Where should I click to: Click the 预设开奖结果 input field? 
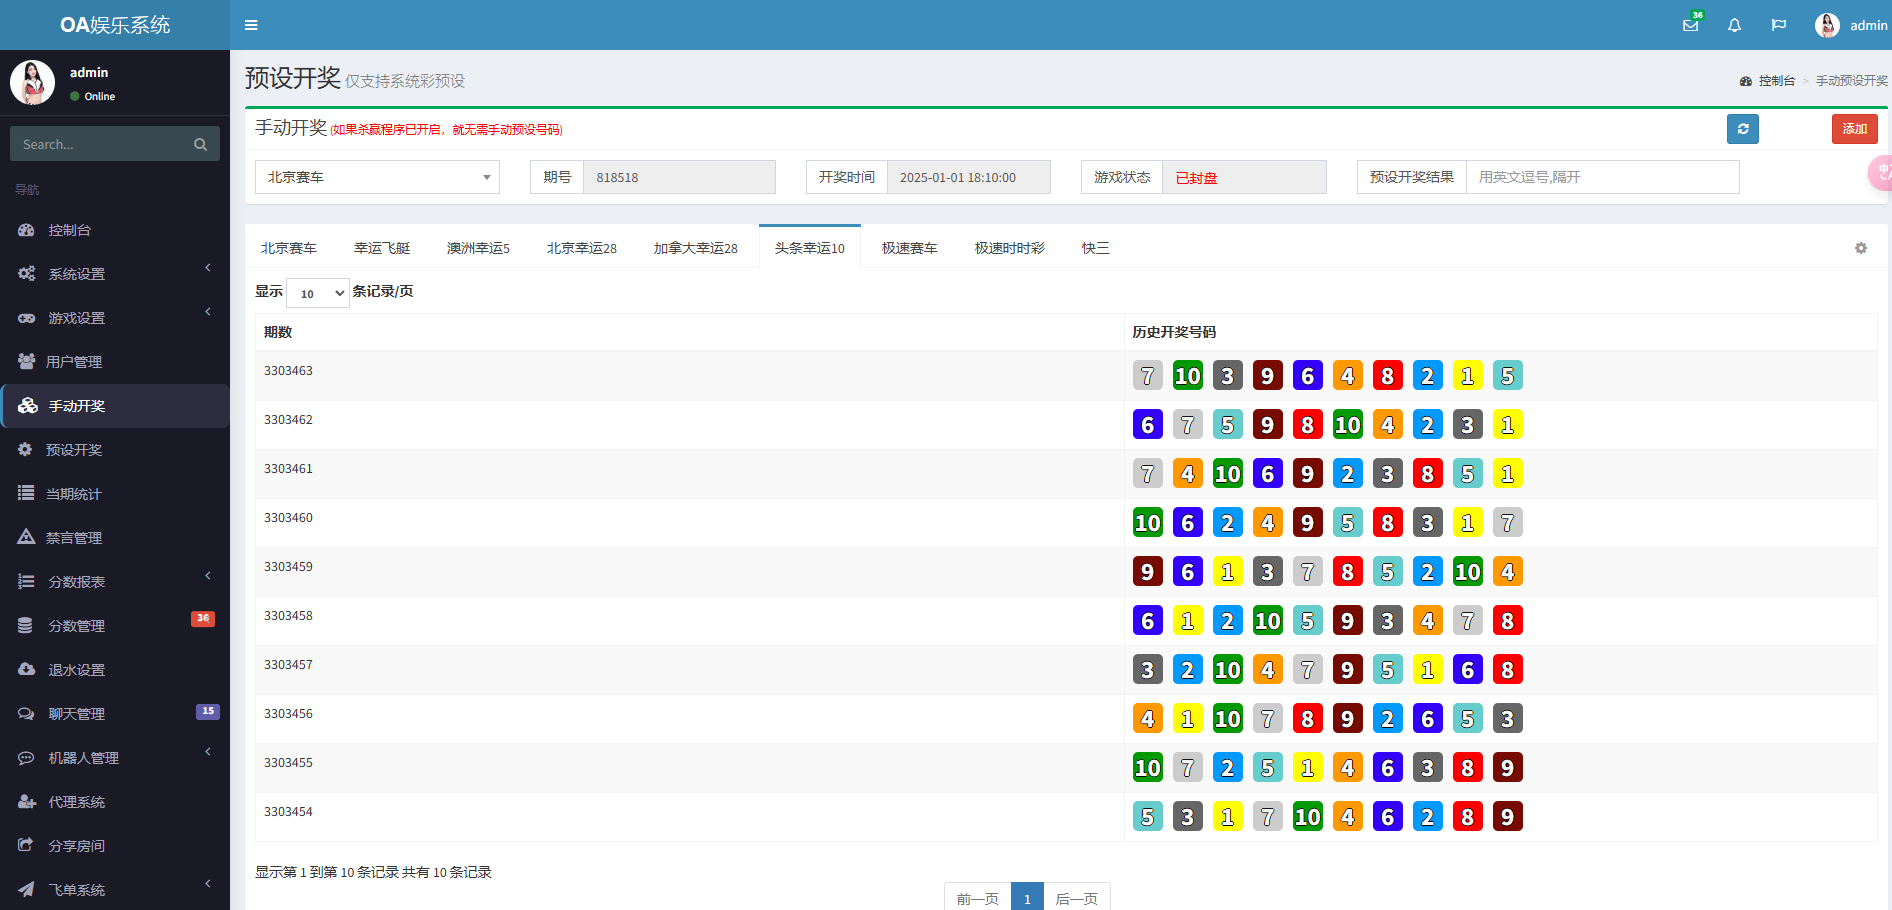(1602, 177)
